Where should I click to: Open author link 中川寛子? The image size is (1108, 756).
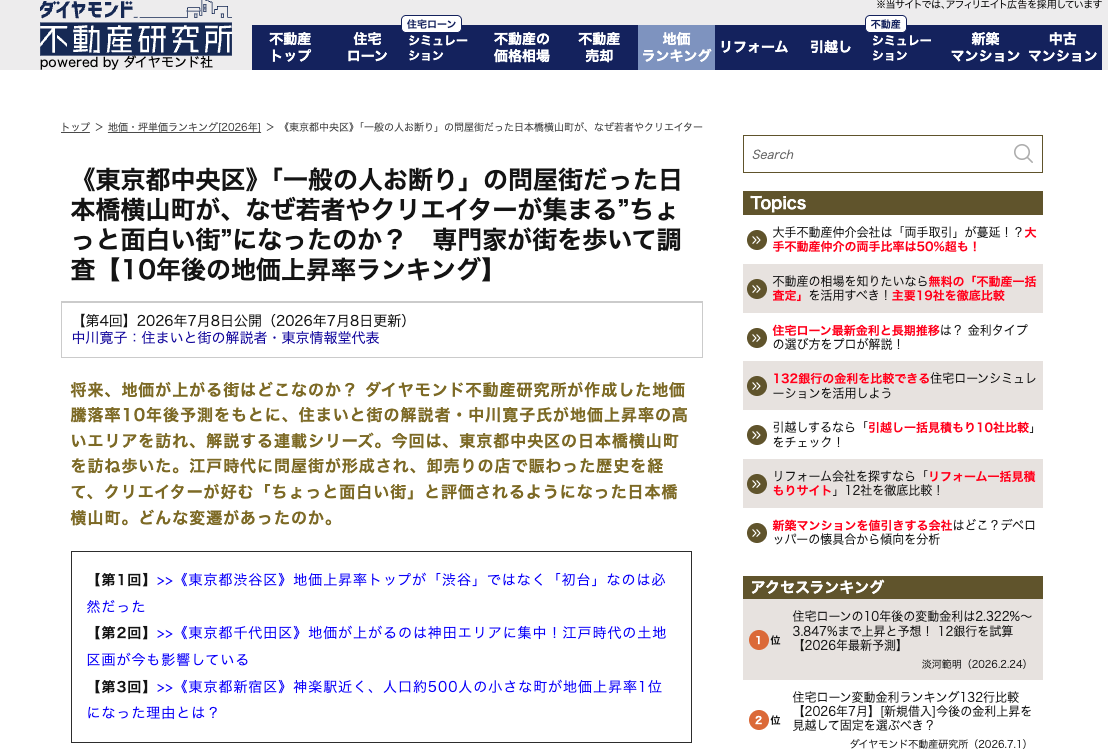click(x=225, y=338)
